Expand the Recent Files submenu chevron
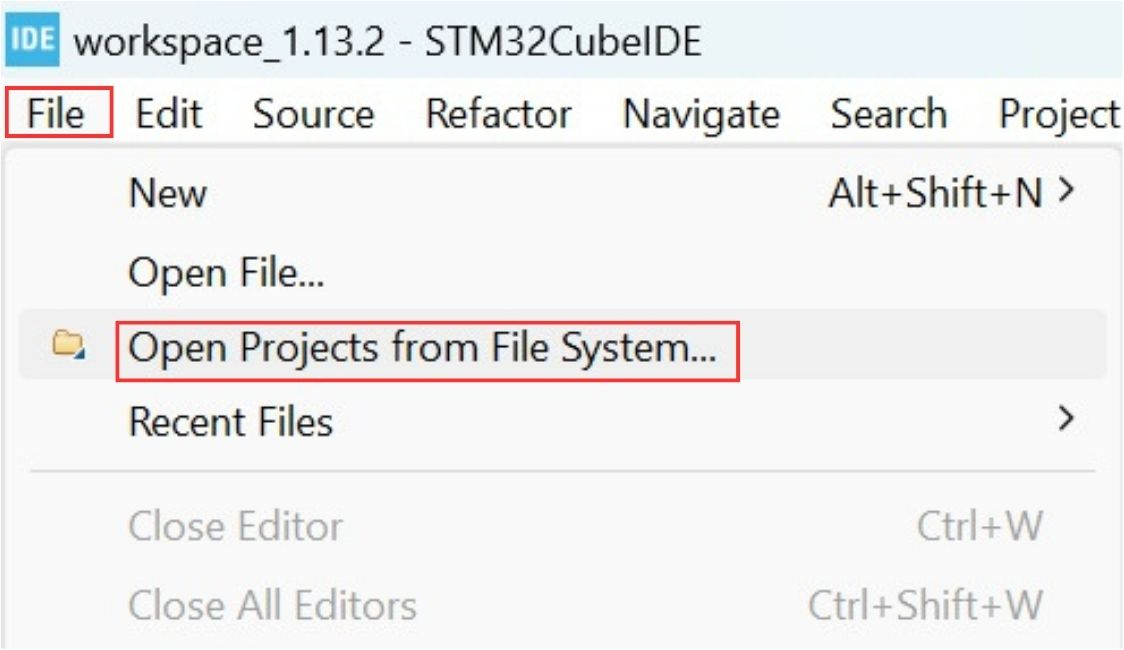Screen dimensions: 1124x650 click(1067, 418)
